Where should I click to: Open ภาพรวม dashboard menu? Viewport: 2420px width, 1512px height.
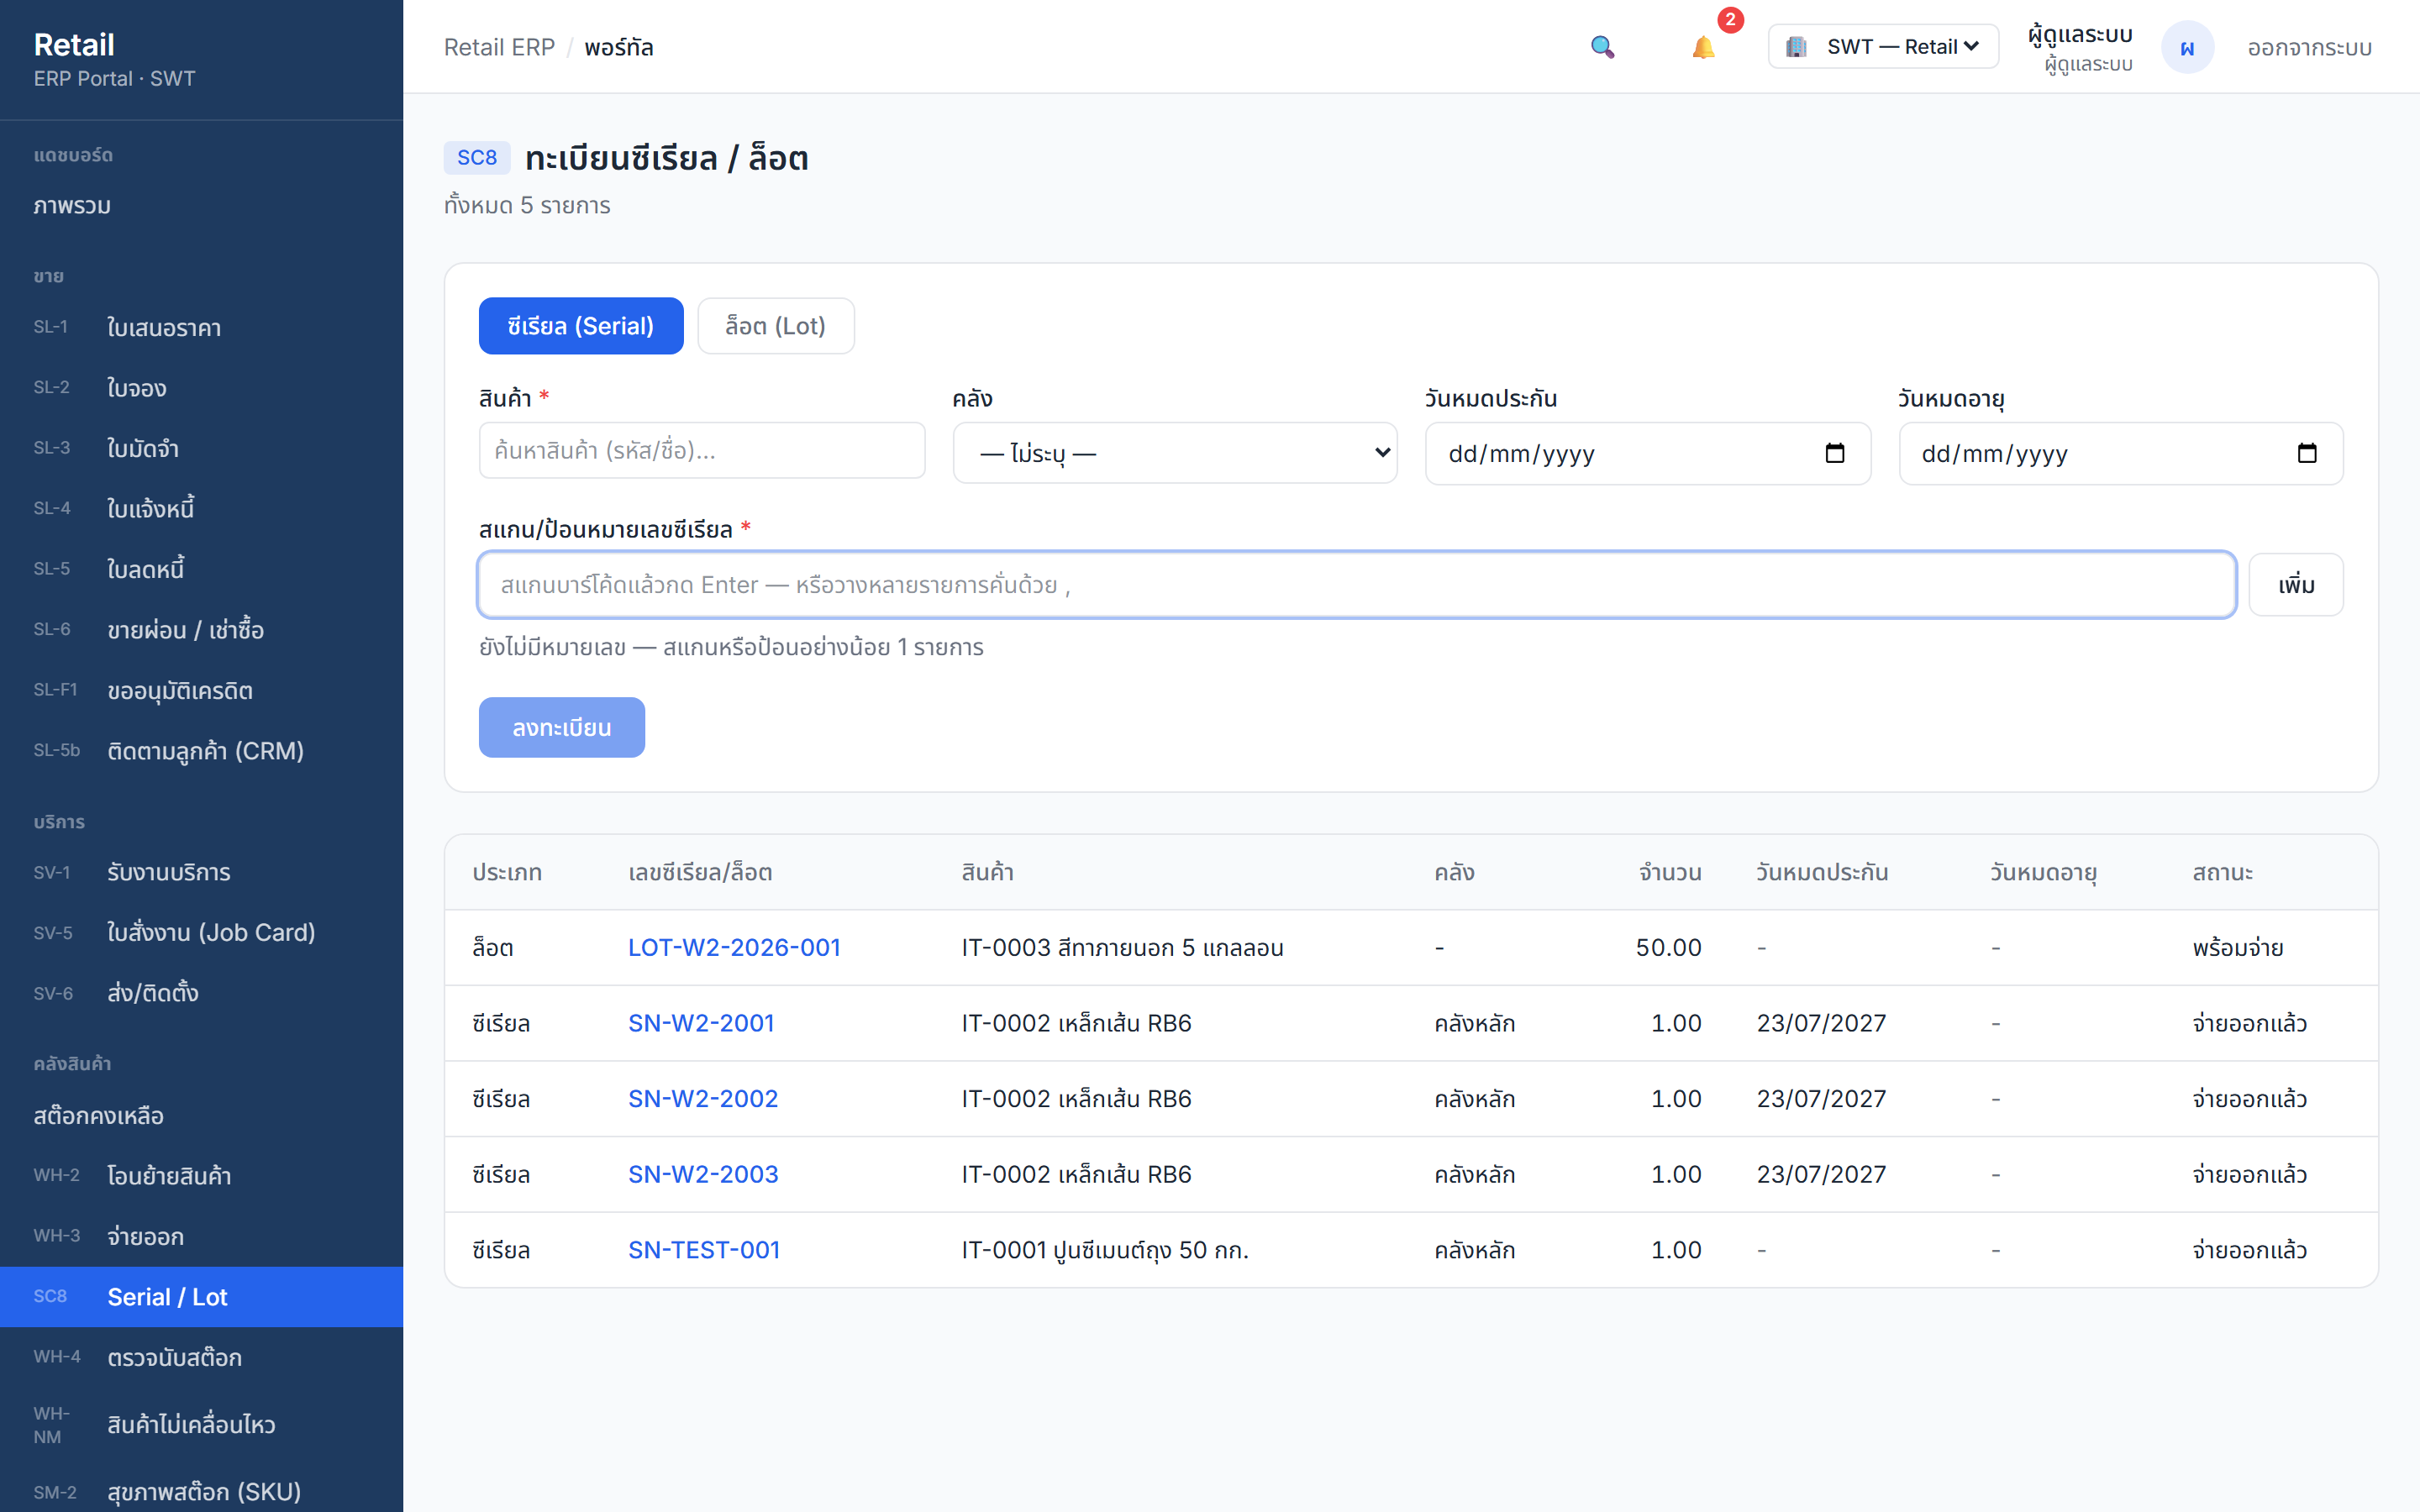(201, 206)
